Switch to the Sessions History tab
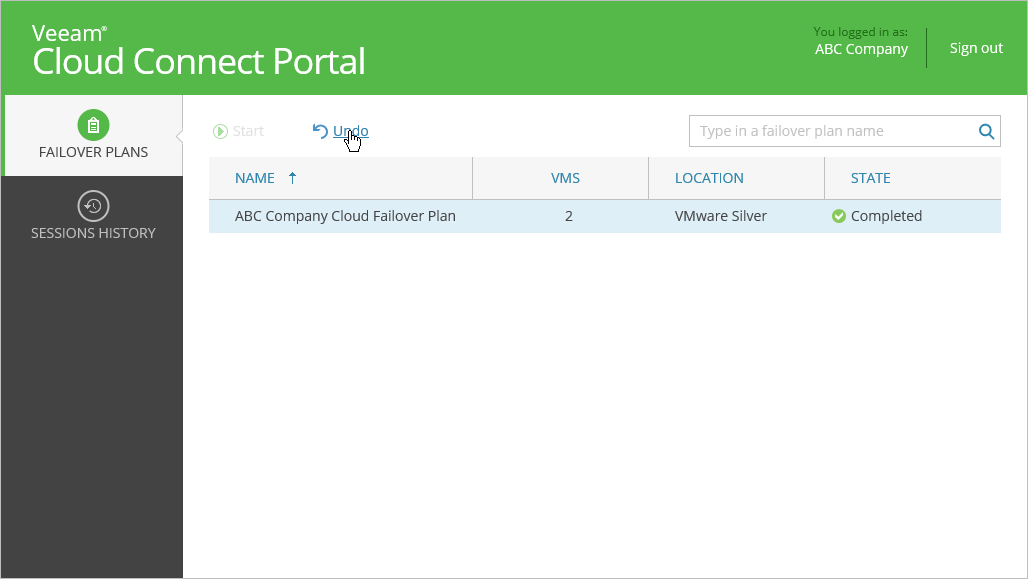 point(93,218)
